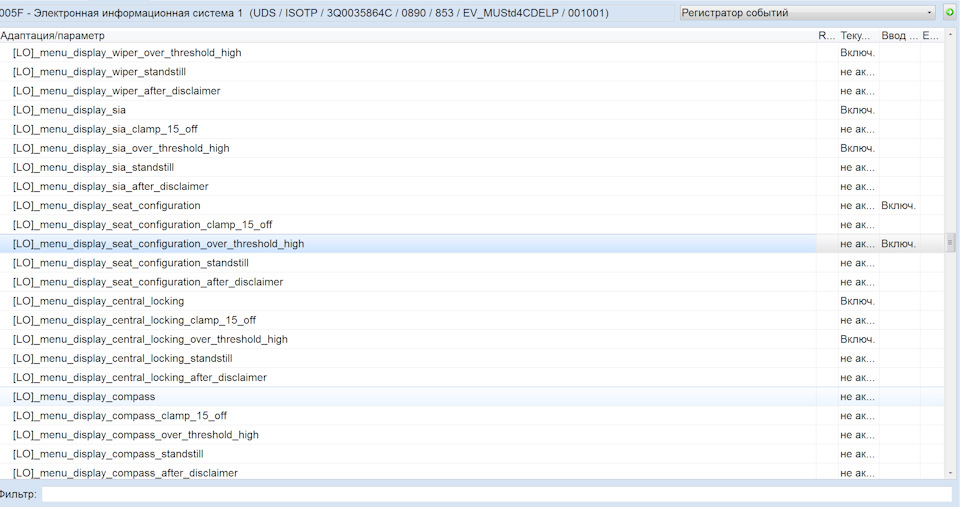Click the green refresh icon at top right
The image size is (960, 507).
(950, 12)
